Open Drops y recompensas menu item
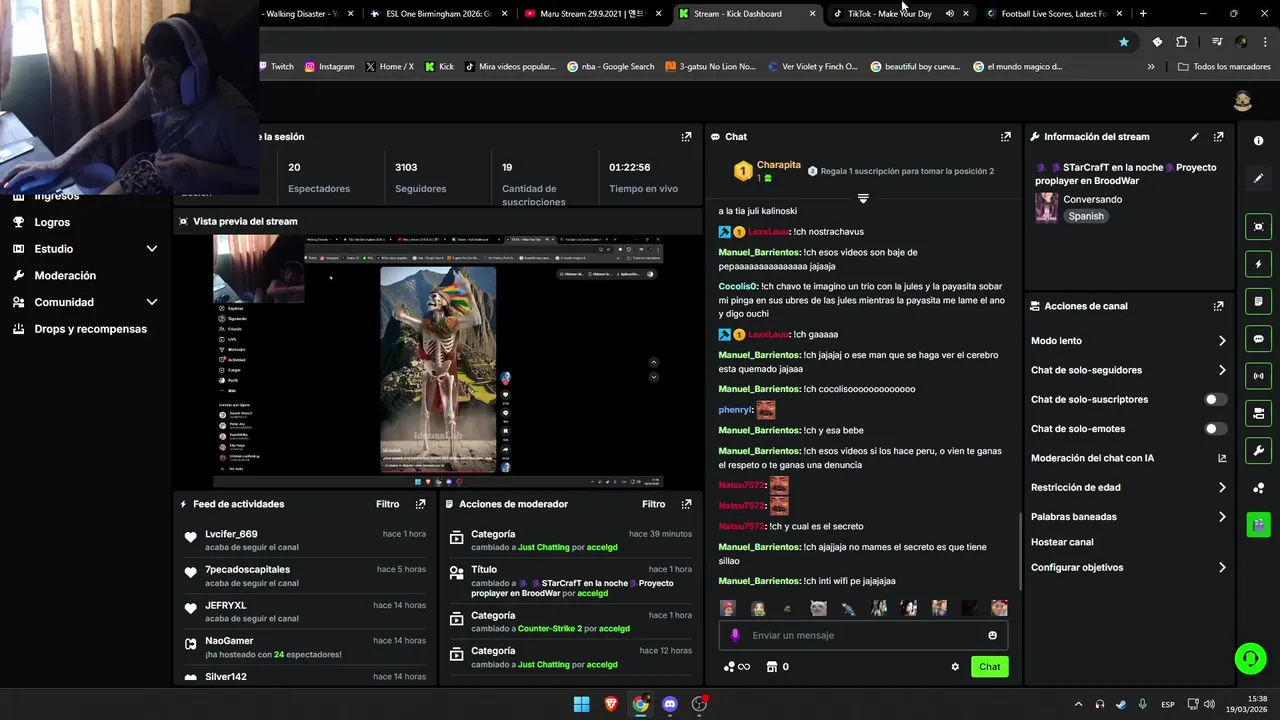This screenshot has height=720, width=1280. [x=90, y=329]
